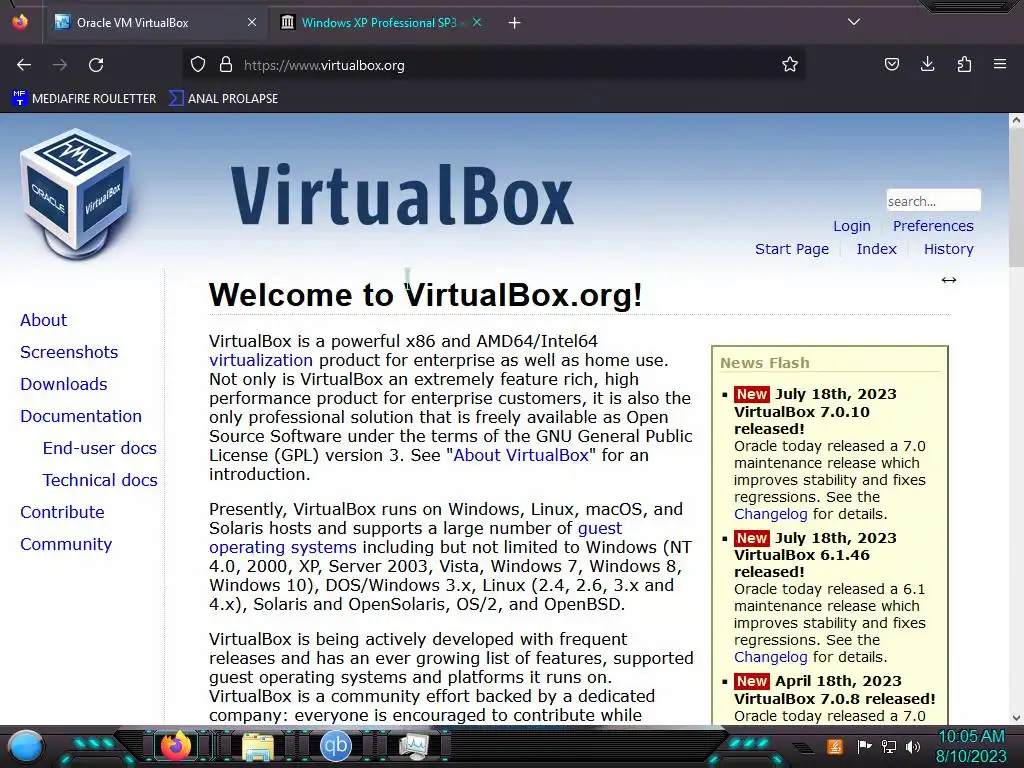
Task: Click the scrollbar up arrow
Action: (x=1016, y=120)
